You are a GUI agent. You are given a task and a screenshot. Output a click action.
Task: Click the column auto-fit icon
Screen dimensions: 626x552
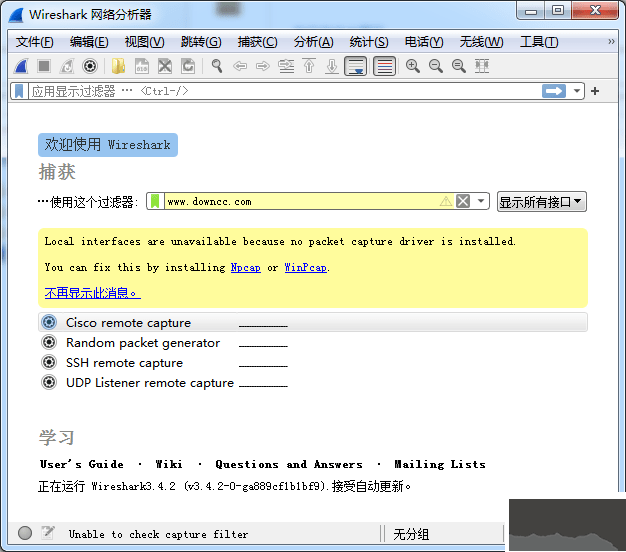click(482, 66)
